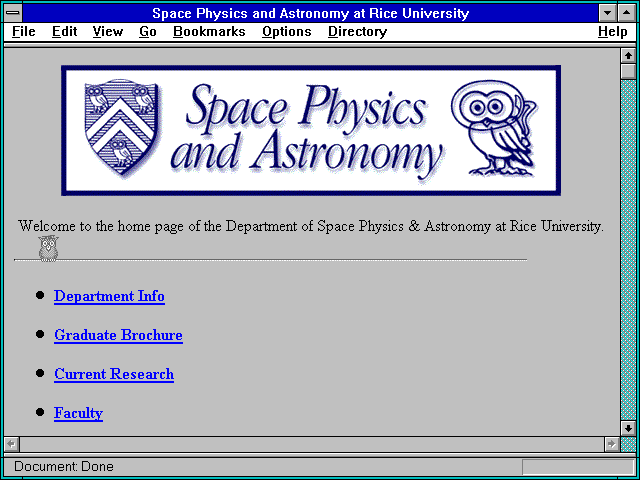Click the window control menu box

(13, 13)
